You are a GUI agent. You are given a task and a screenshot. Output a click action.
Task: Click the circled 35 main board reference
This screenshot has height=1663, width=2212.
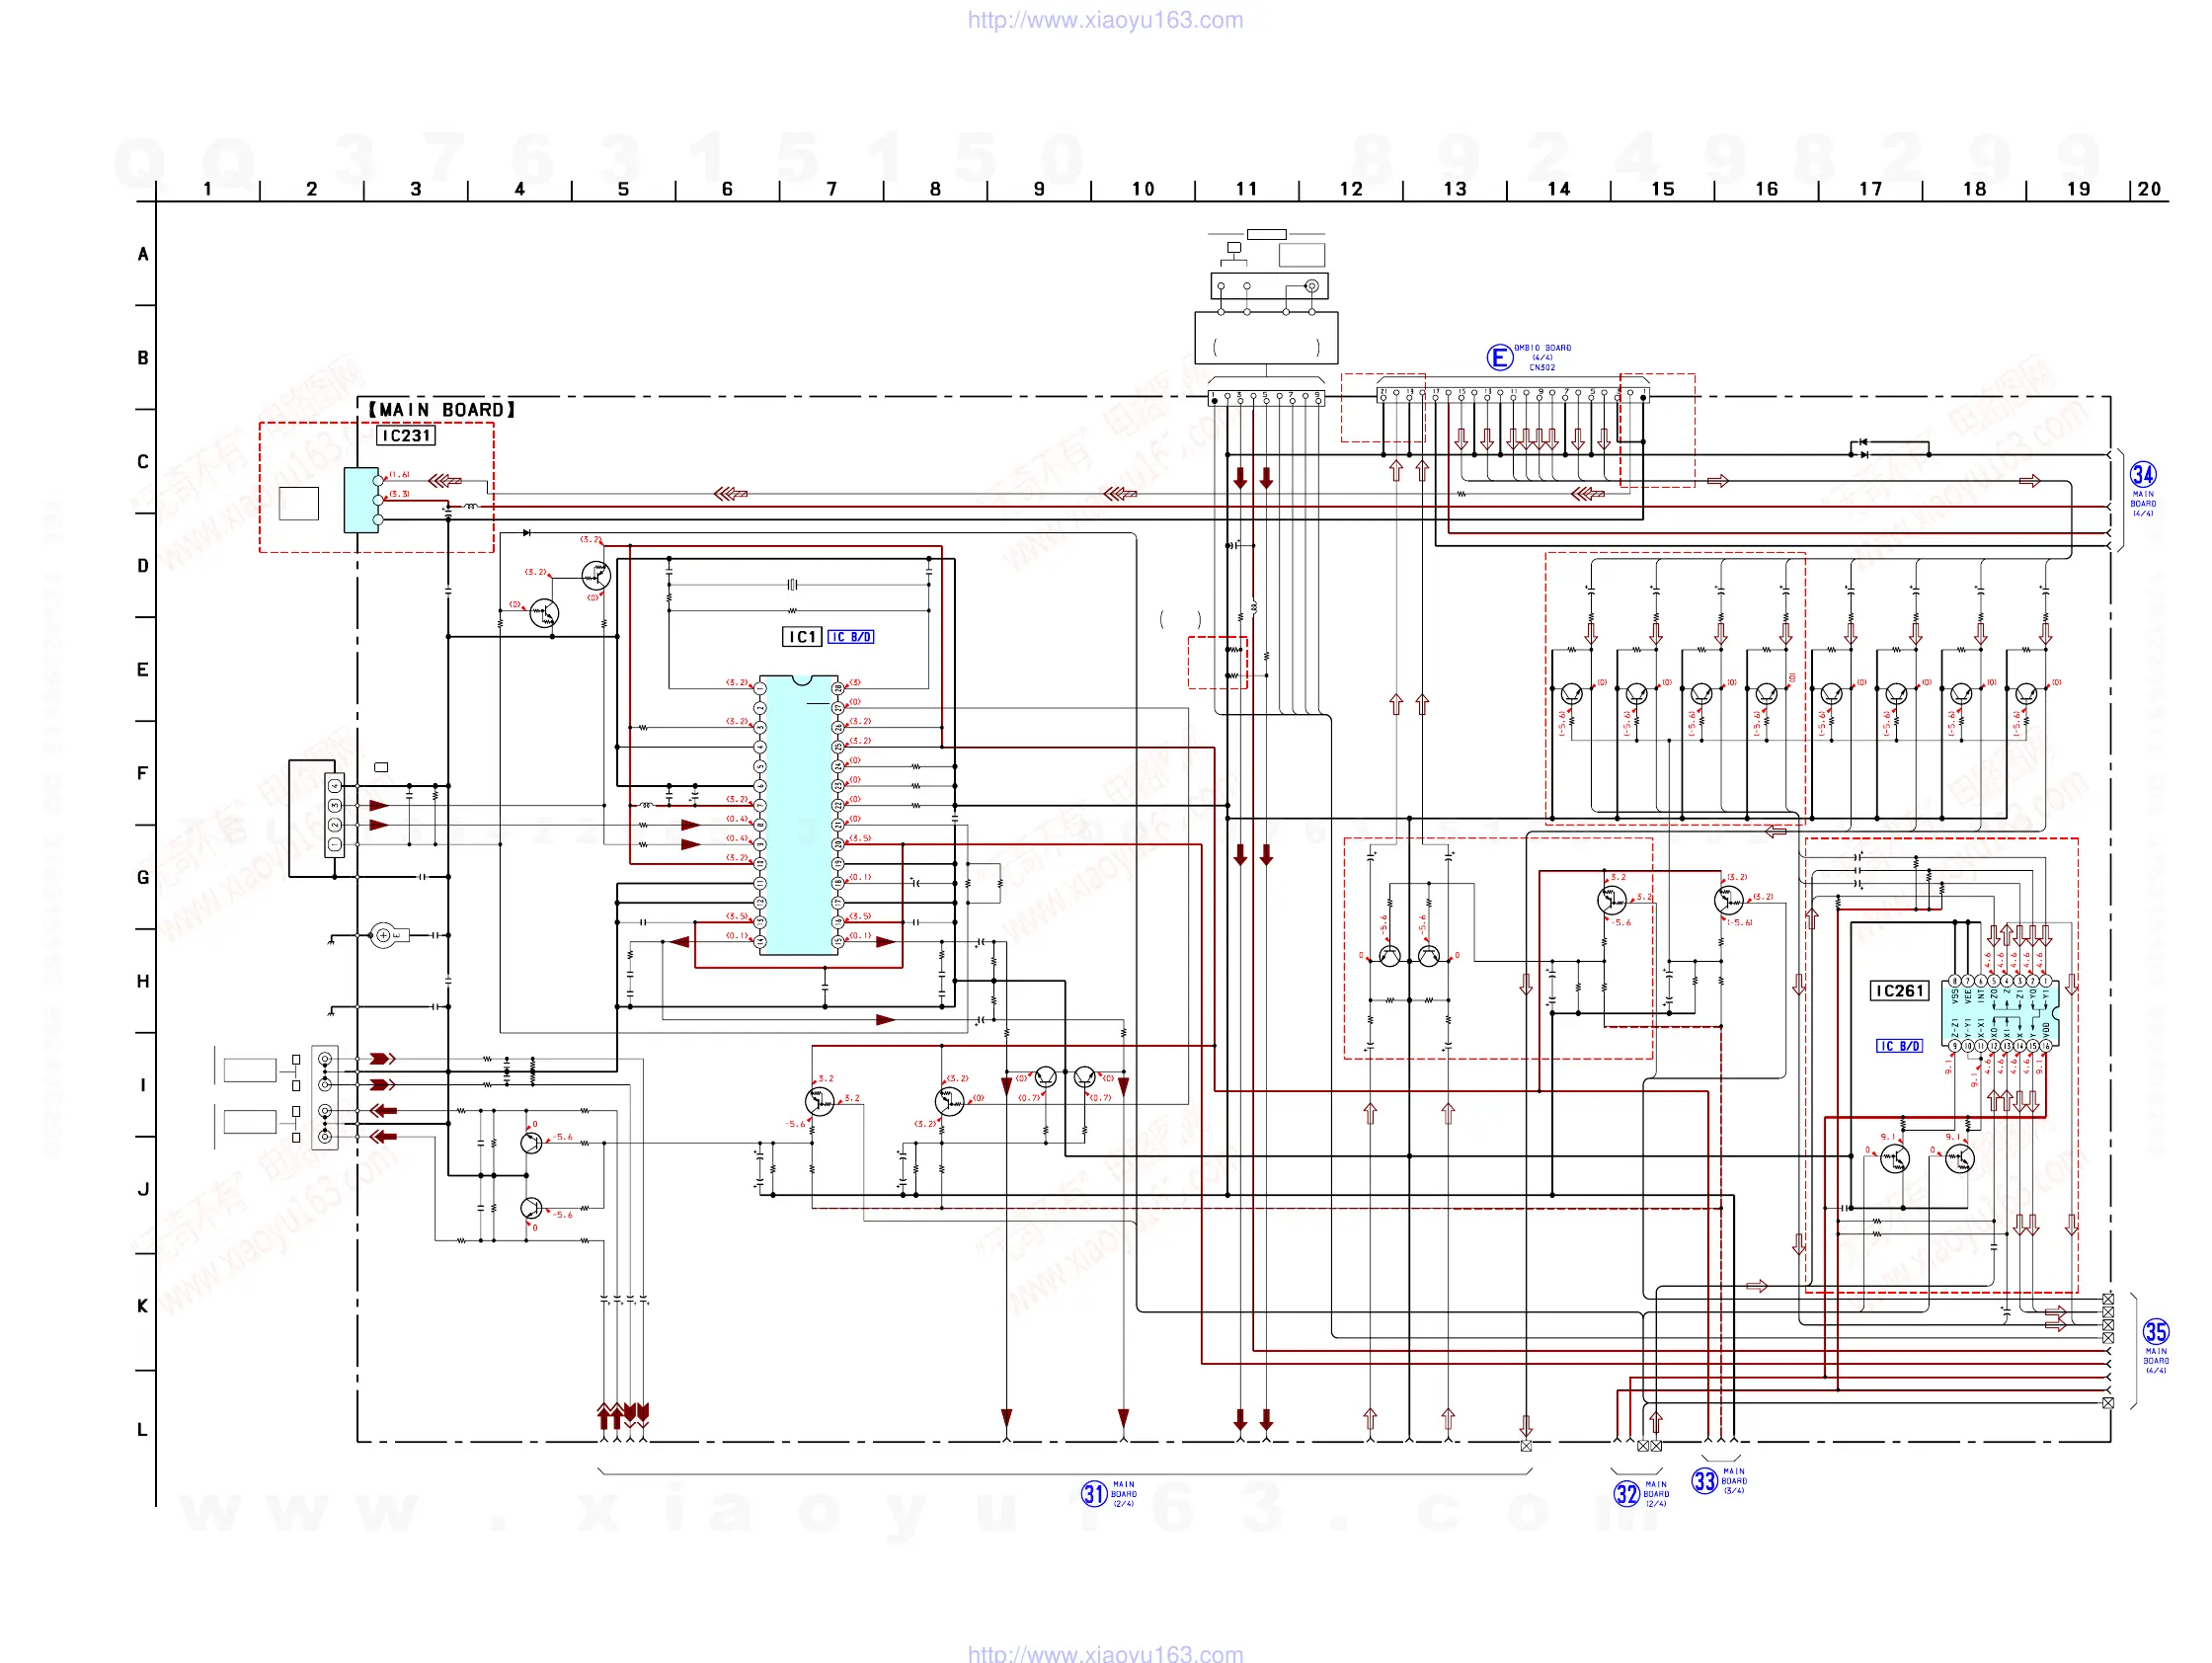click(x=2155, y=1332)
